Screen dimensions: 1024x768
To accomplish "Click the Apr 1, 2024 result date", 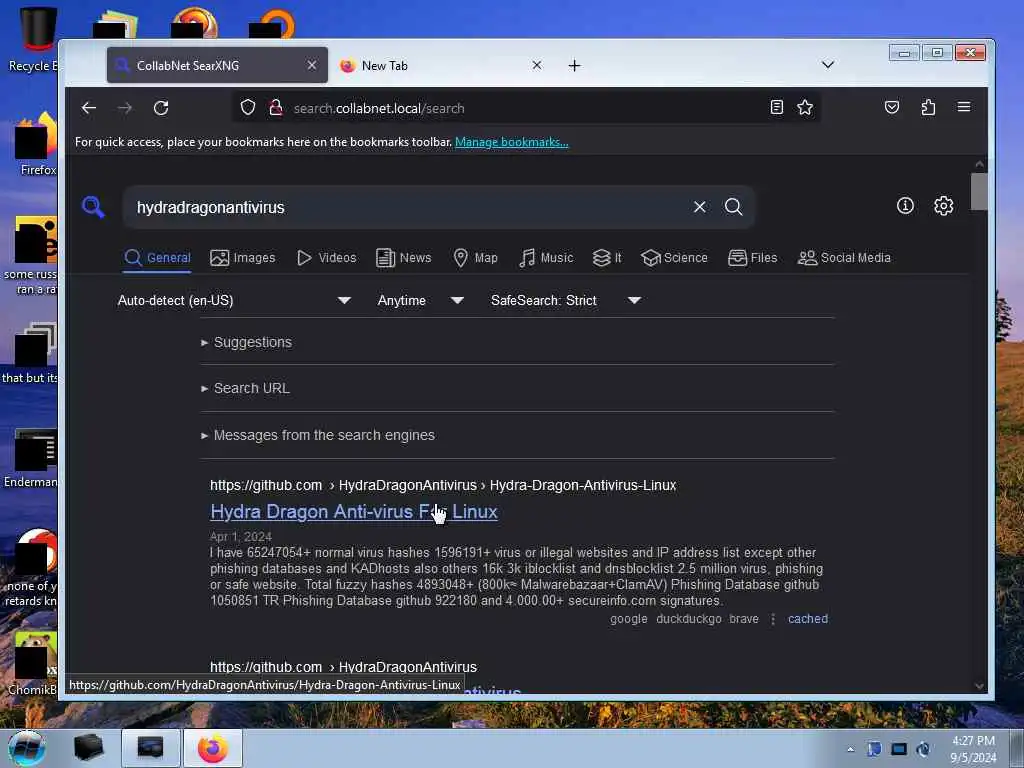I will tap(240, 536).
